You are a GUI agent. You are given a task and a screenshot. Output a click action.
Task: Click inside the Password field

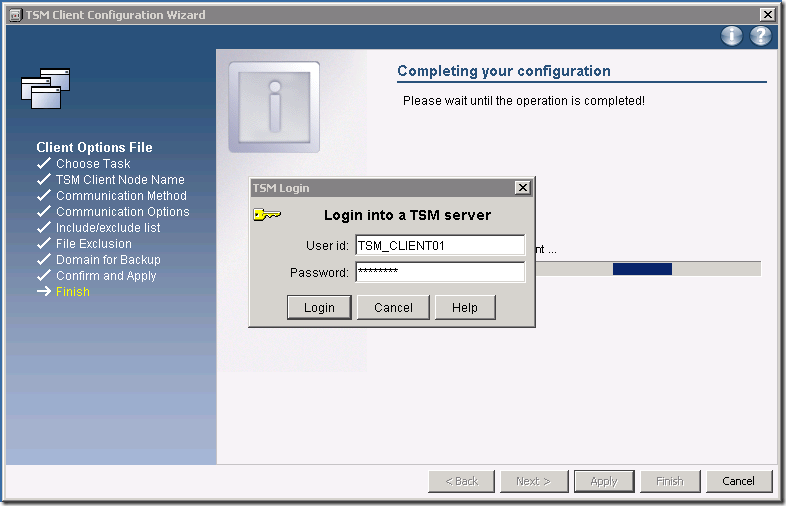point(440,272)
